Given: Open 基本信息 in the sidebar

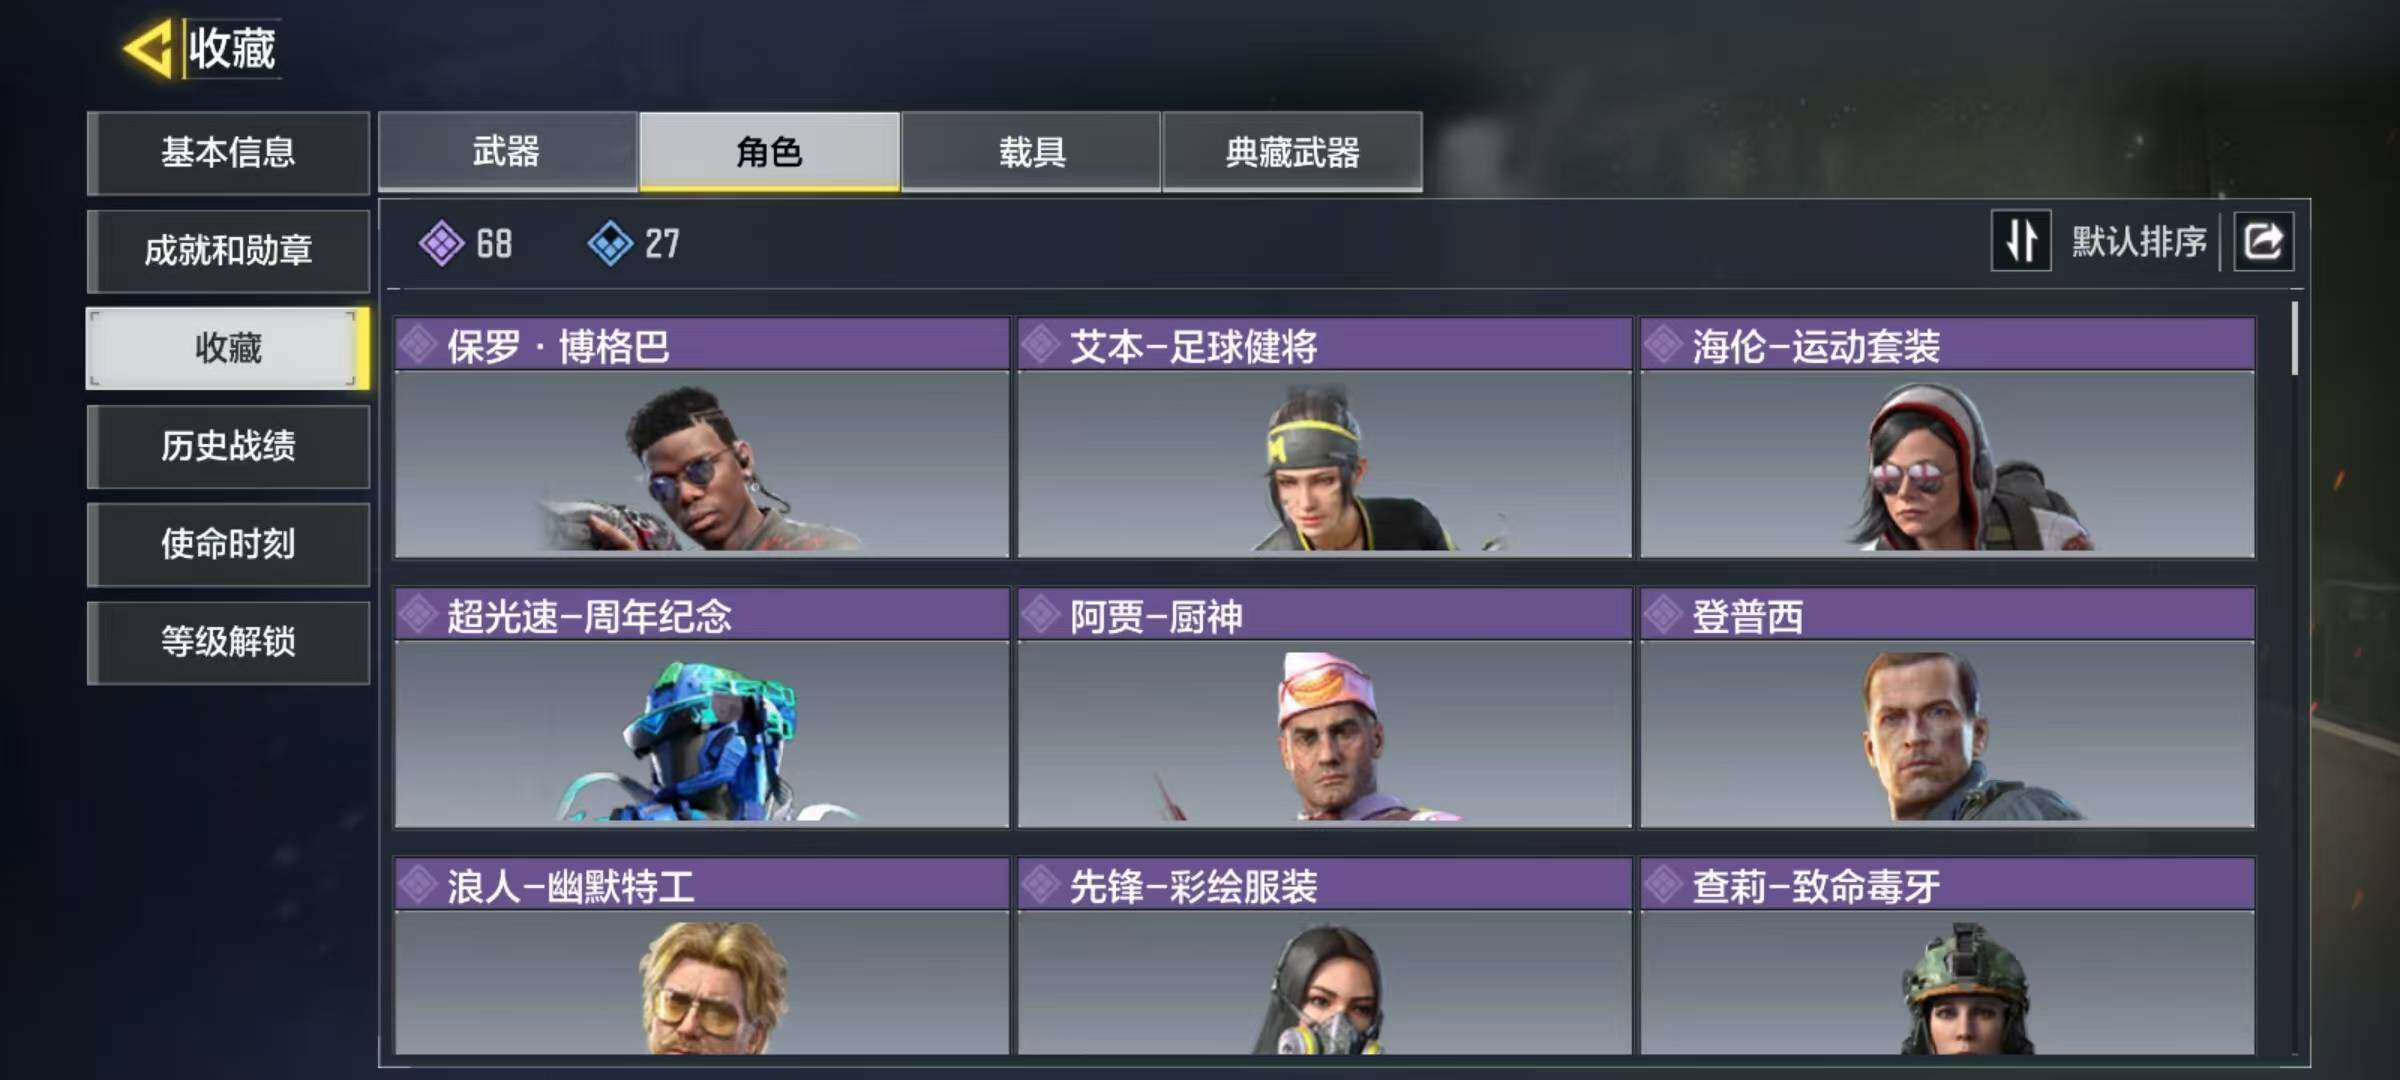Looking at the screenshot, I should point(228,152).
